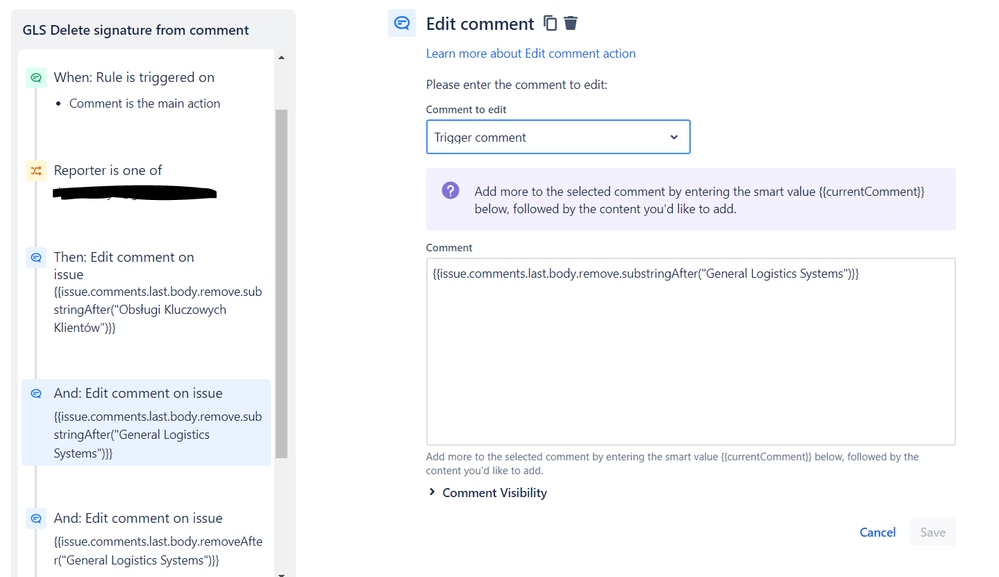Expand the Comment Visibility section

tap(488, 492)
